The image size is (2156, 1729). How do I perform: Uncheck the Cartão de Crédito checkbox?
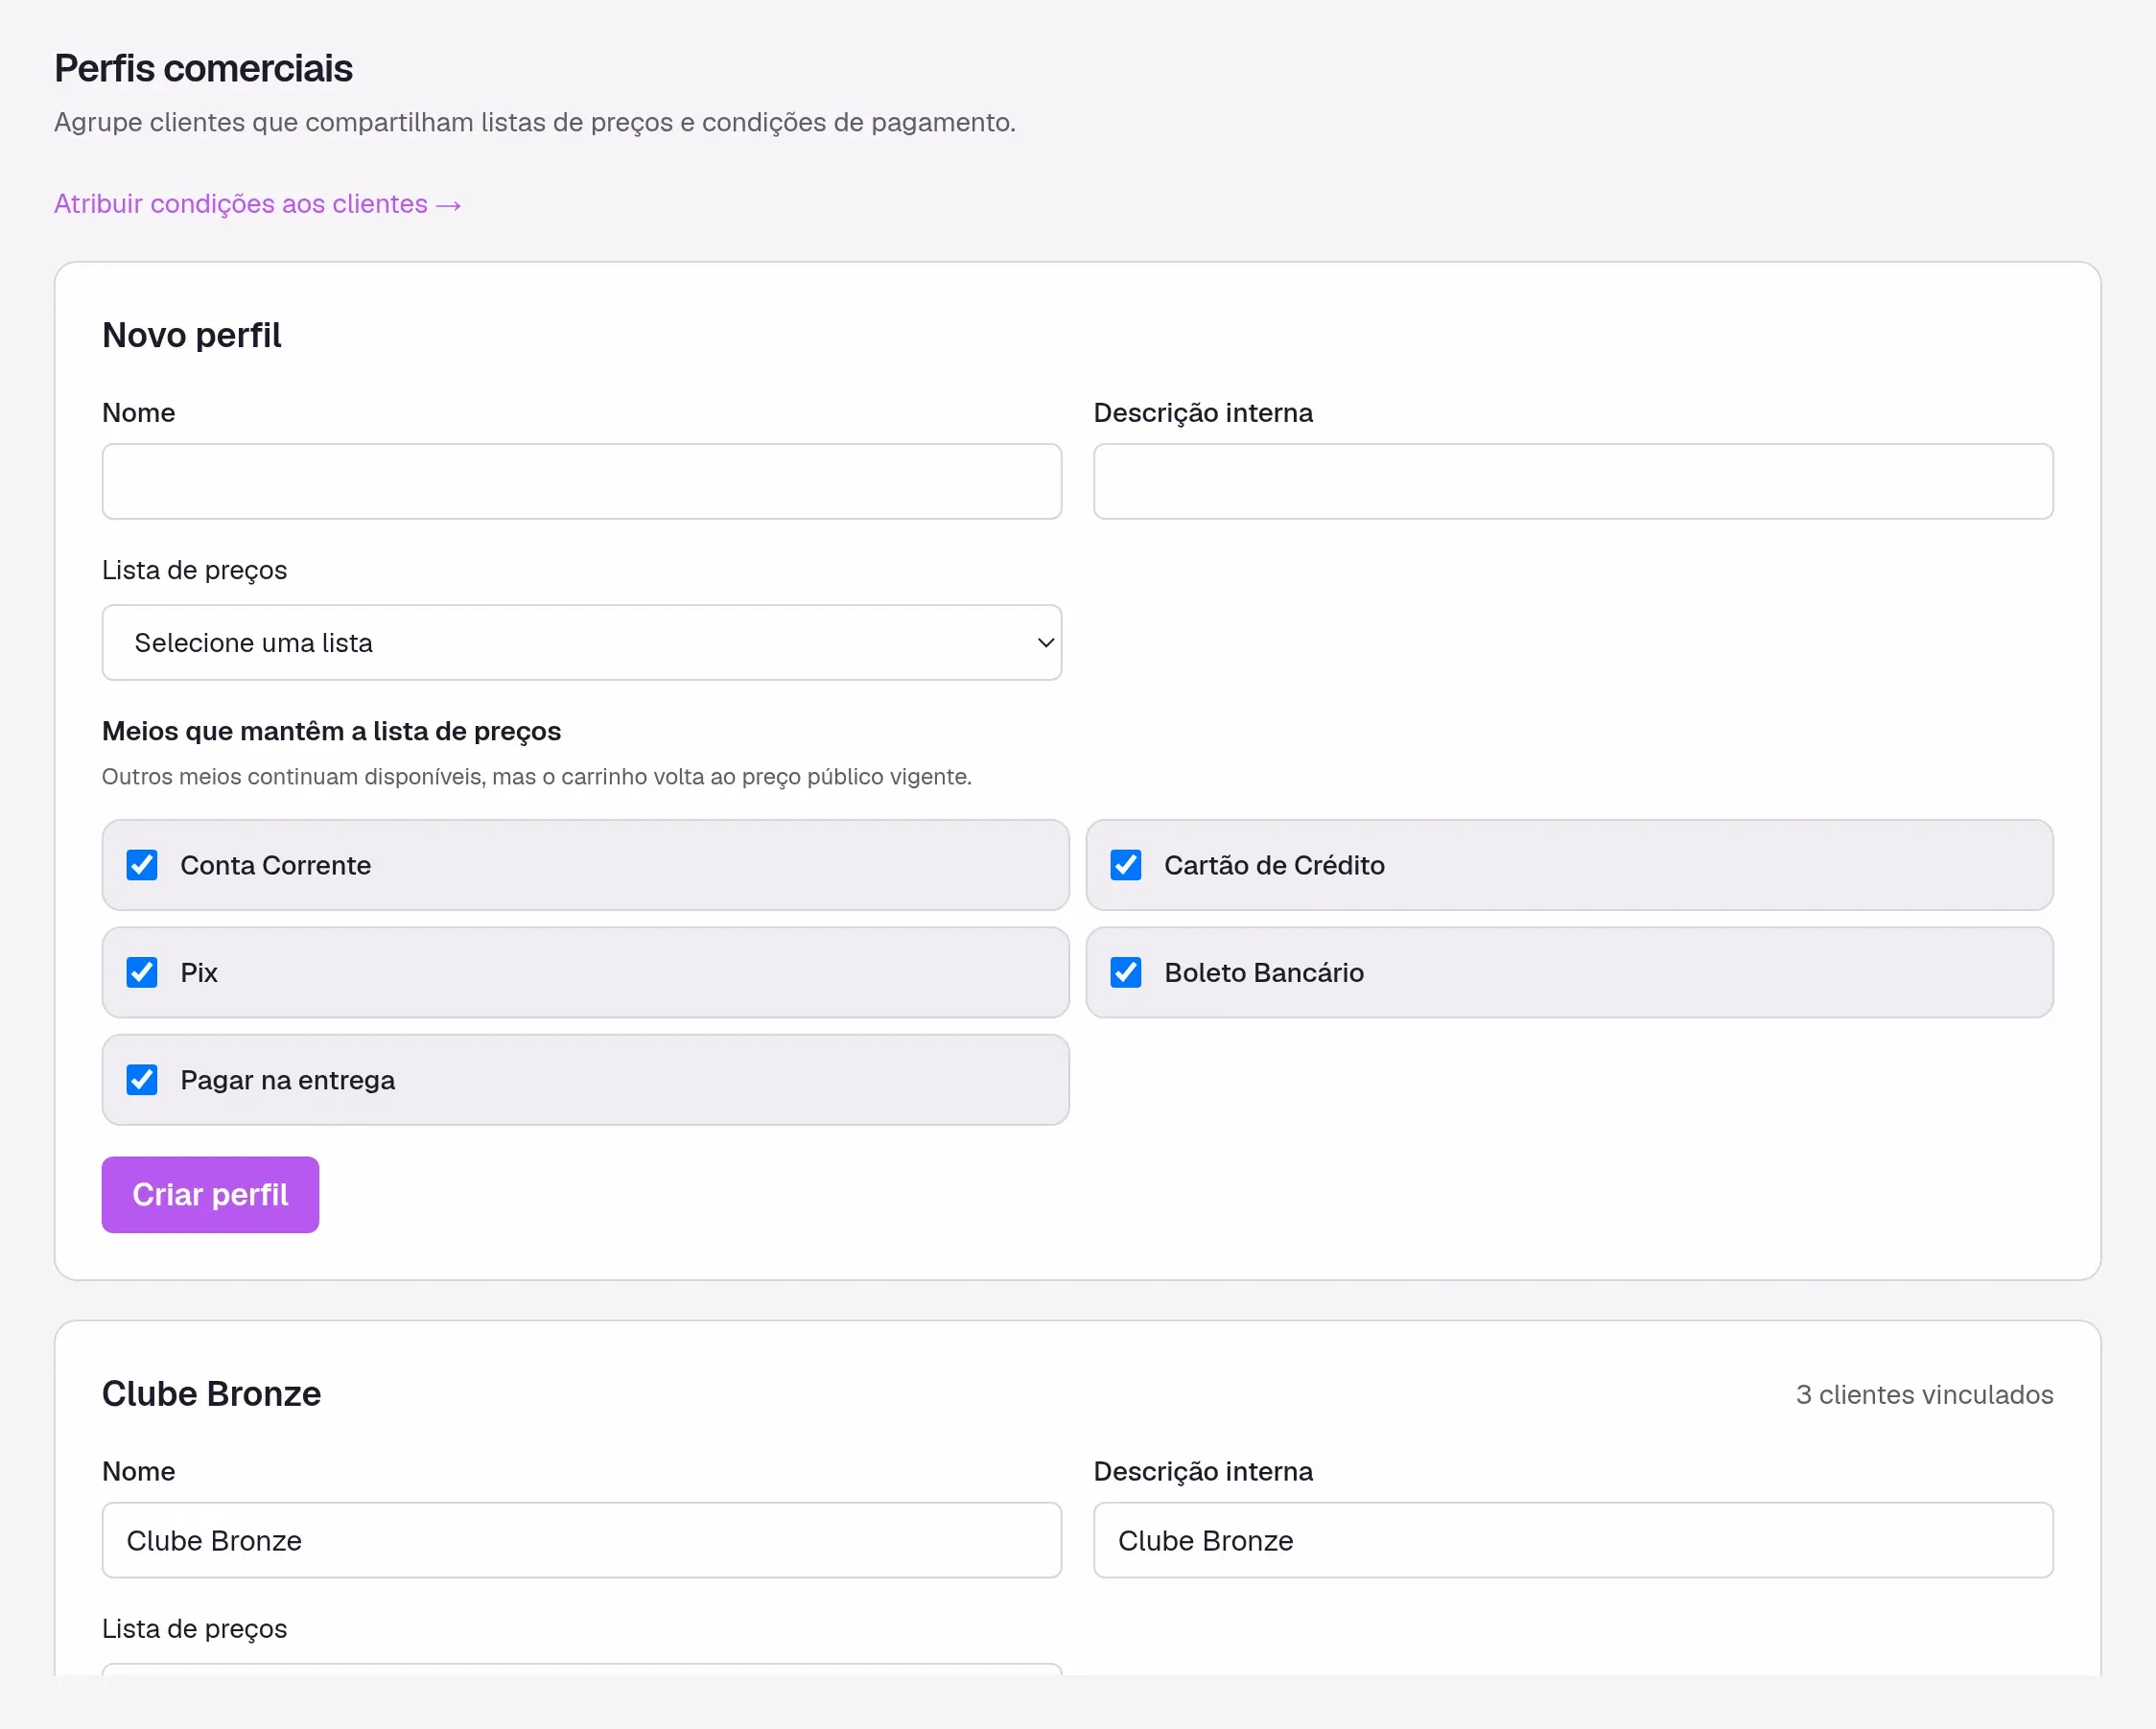coord(1126,865)
